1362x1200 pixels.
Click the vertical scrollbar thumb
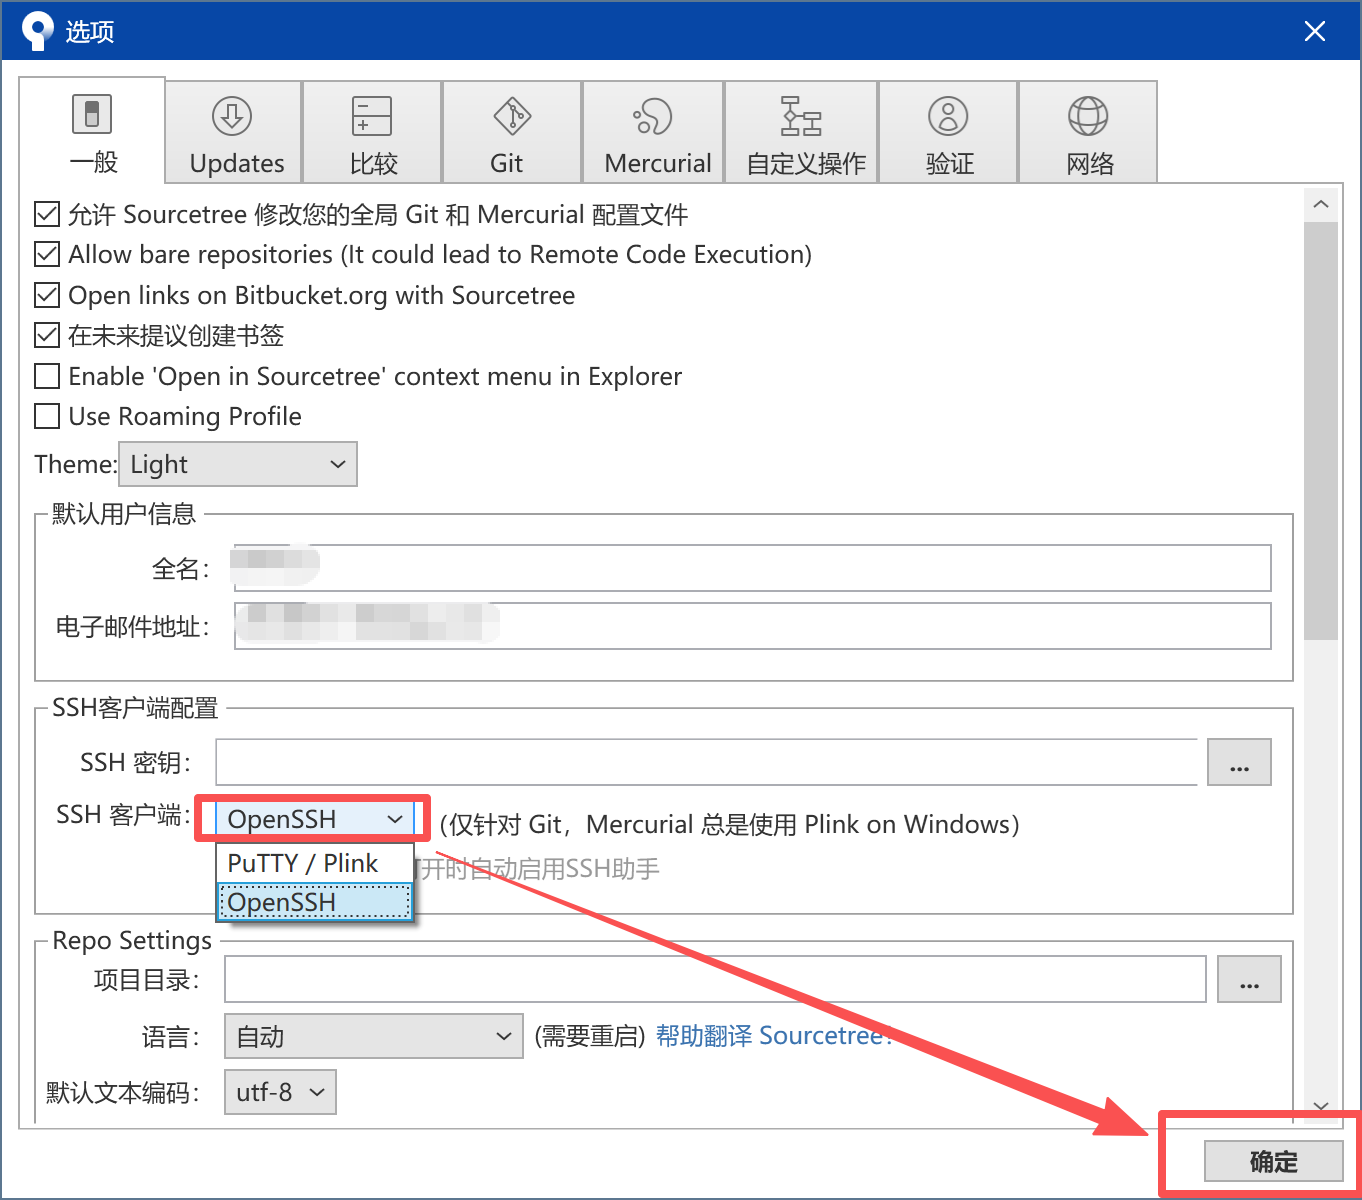tap(1321, 430)
